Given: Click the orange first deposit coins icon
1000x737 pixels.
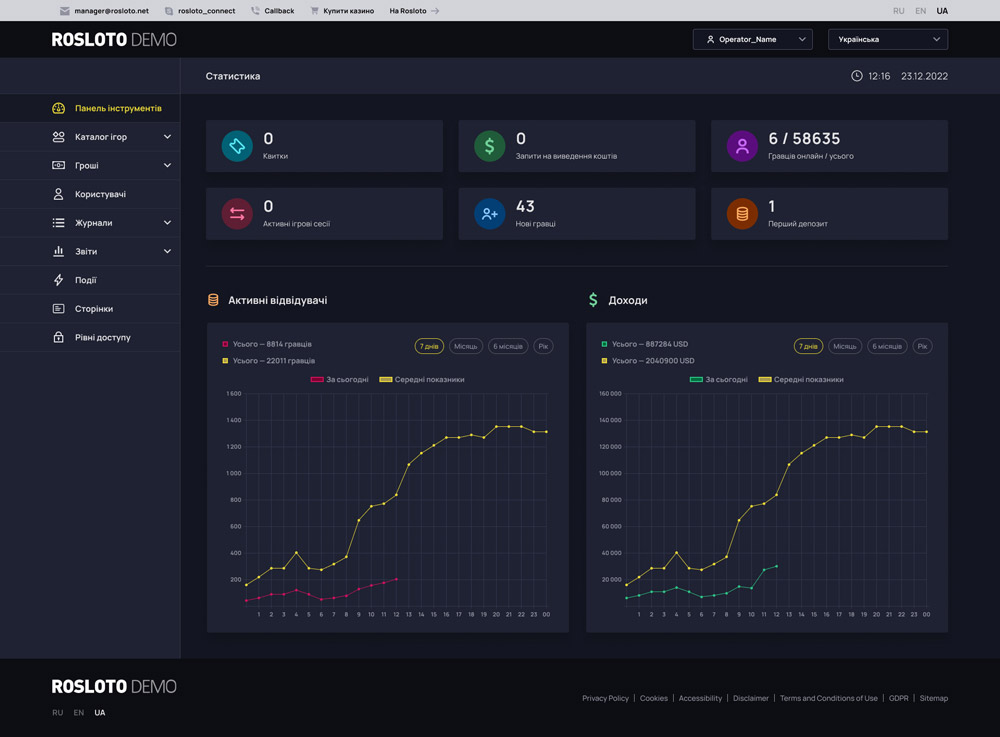Looking at the screenshot, I should pos(742,213).
